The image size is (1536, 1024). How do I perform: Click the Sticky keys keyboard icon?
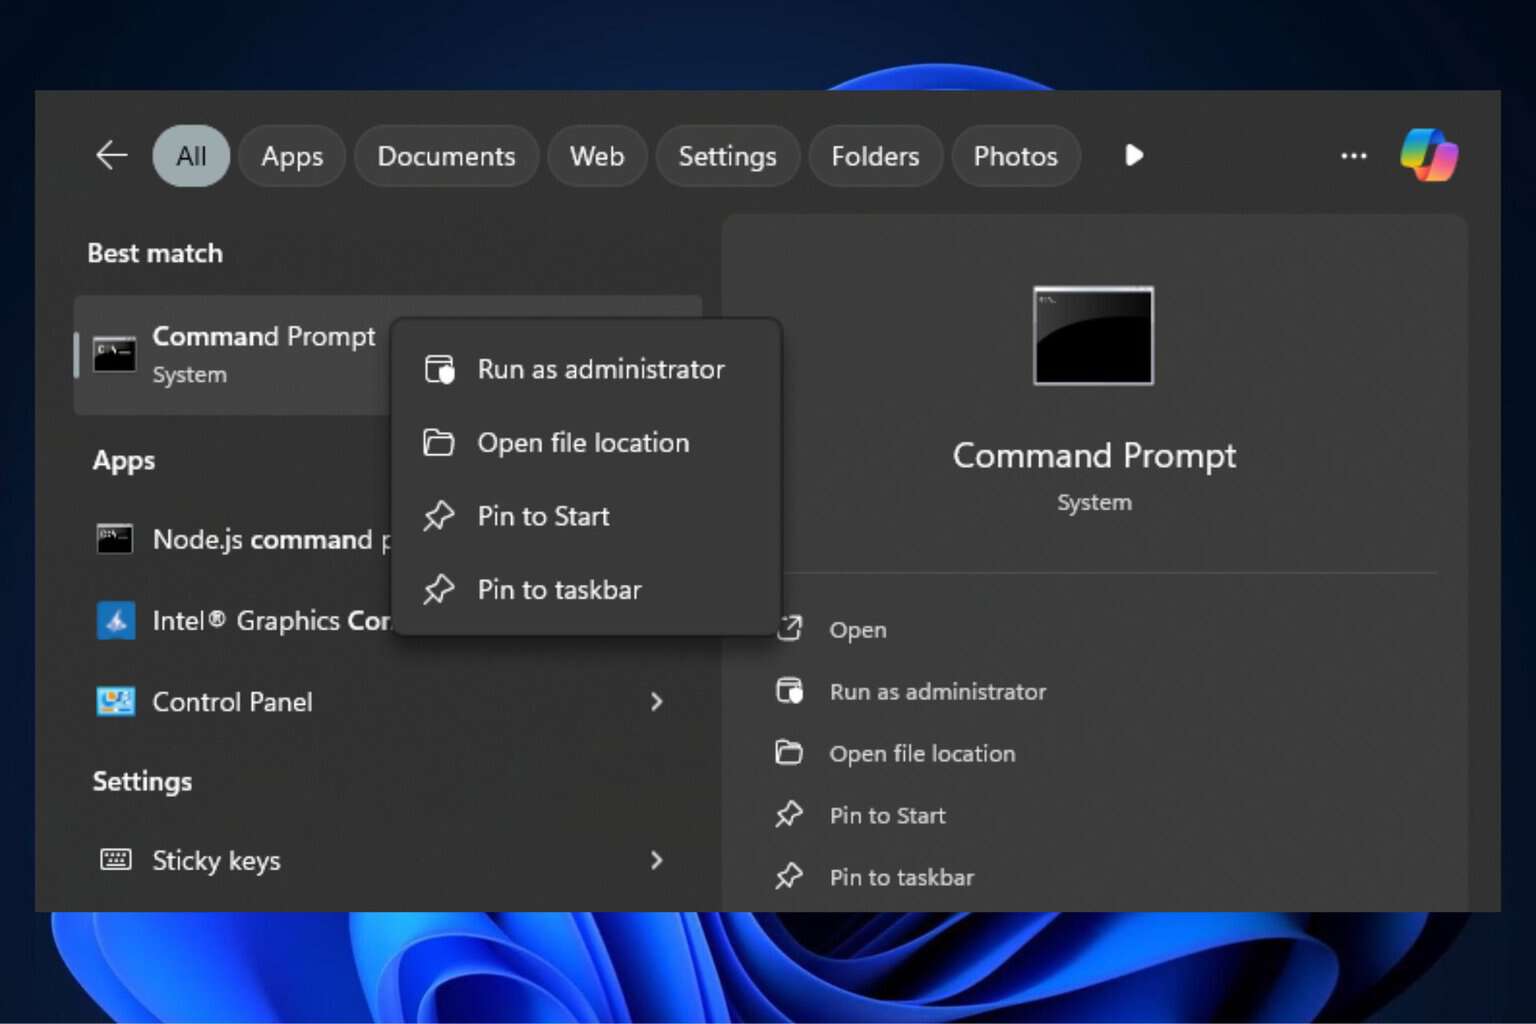(x=115, y=860)
